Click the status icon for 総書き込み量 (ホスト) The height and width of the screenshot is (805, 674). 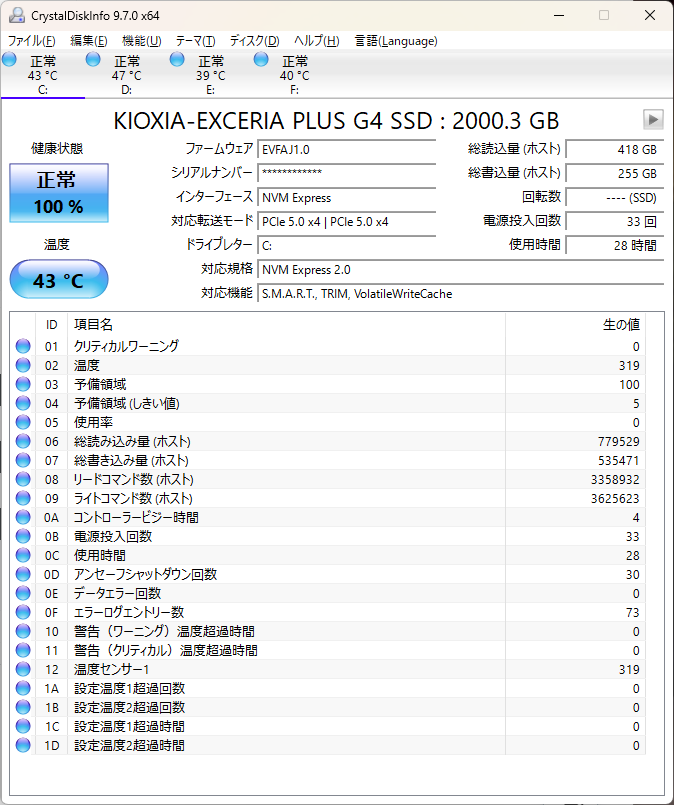pyautogui.click(x=23, y=460)
